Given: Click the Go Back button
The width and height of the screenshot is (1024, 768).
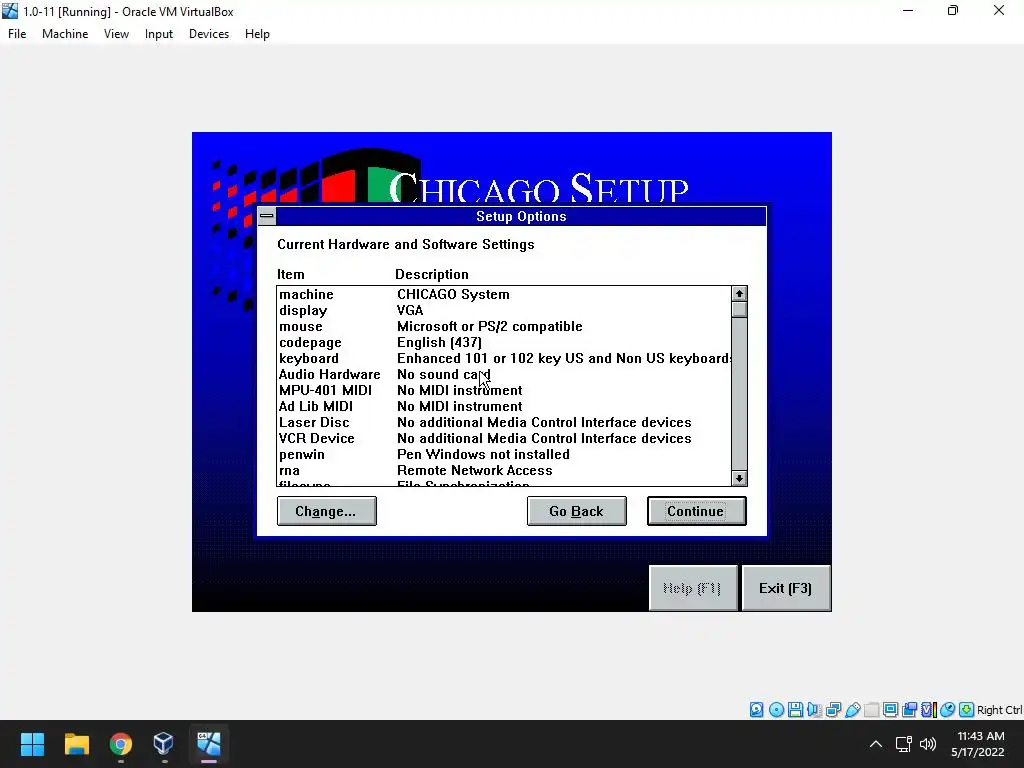Looking at the screenshot, I should 577,511.
